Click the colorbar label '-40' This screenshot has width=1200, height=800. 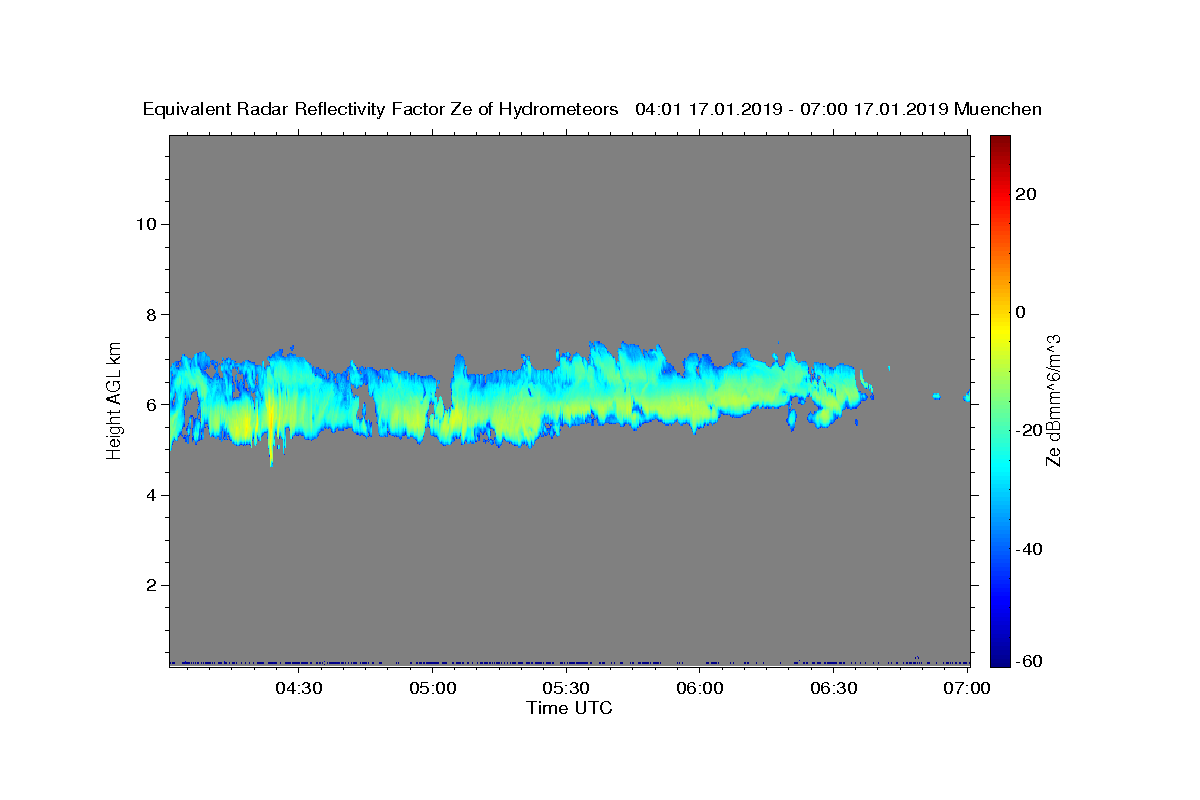(1028, 548)
